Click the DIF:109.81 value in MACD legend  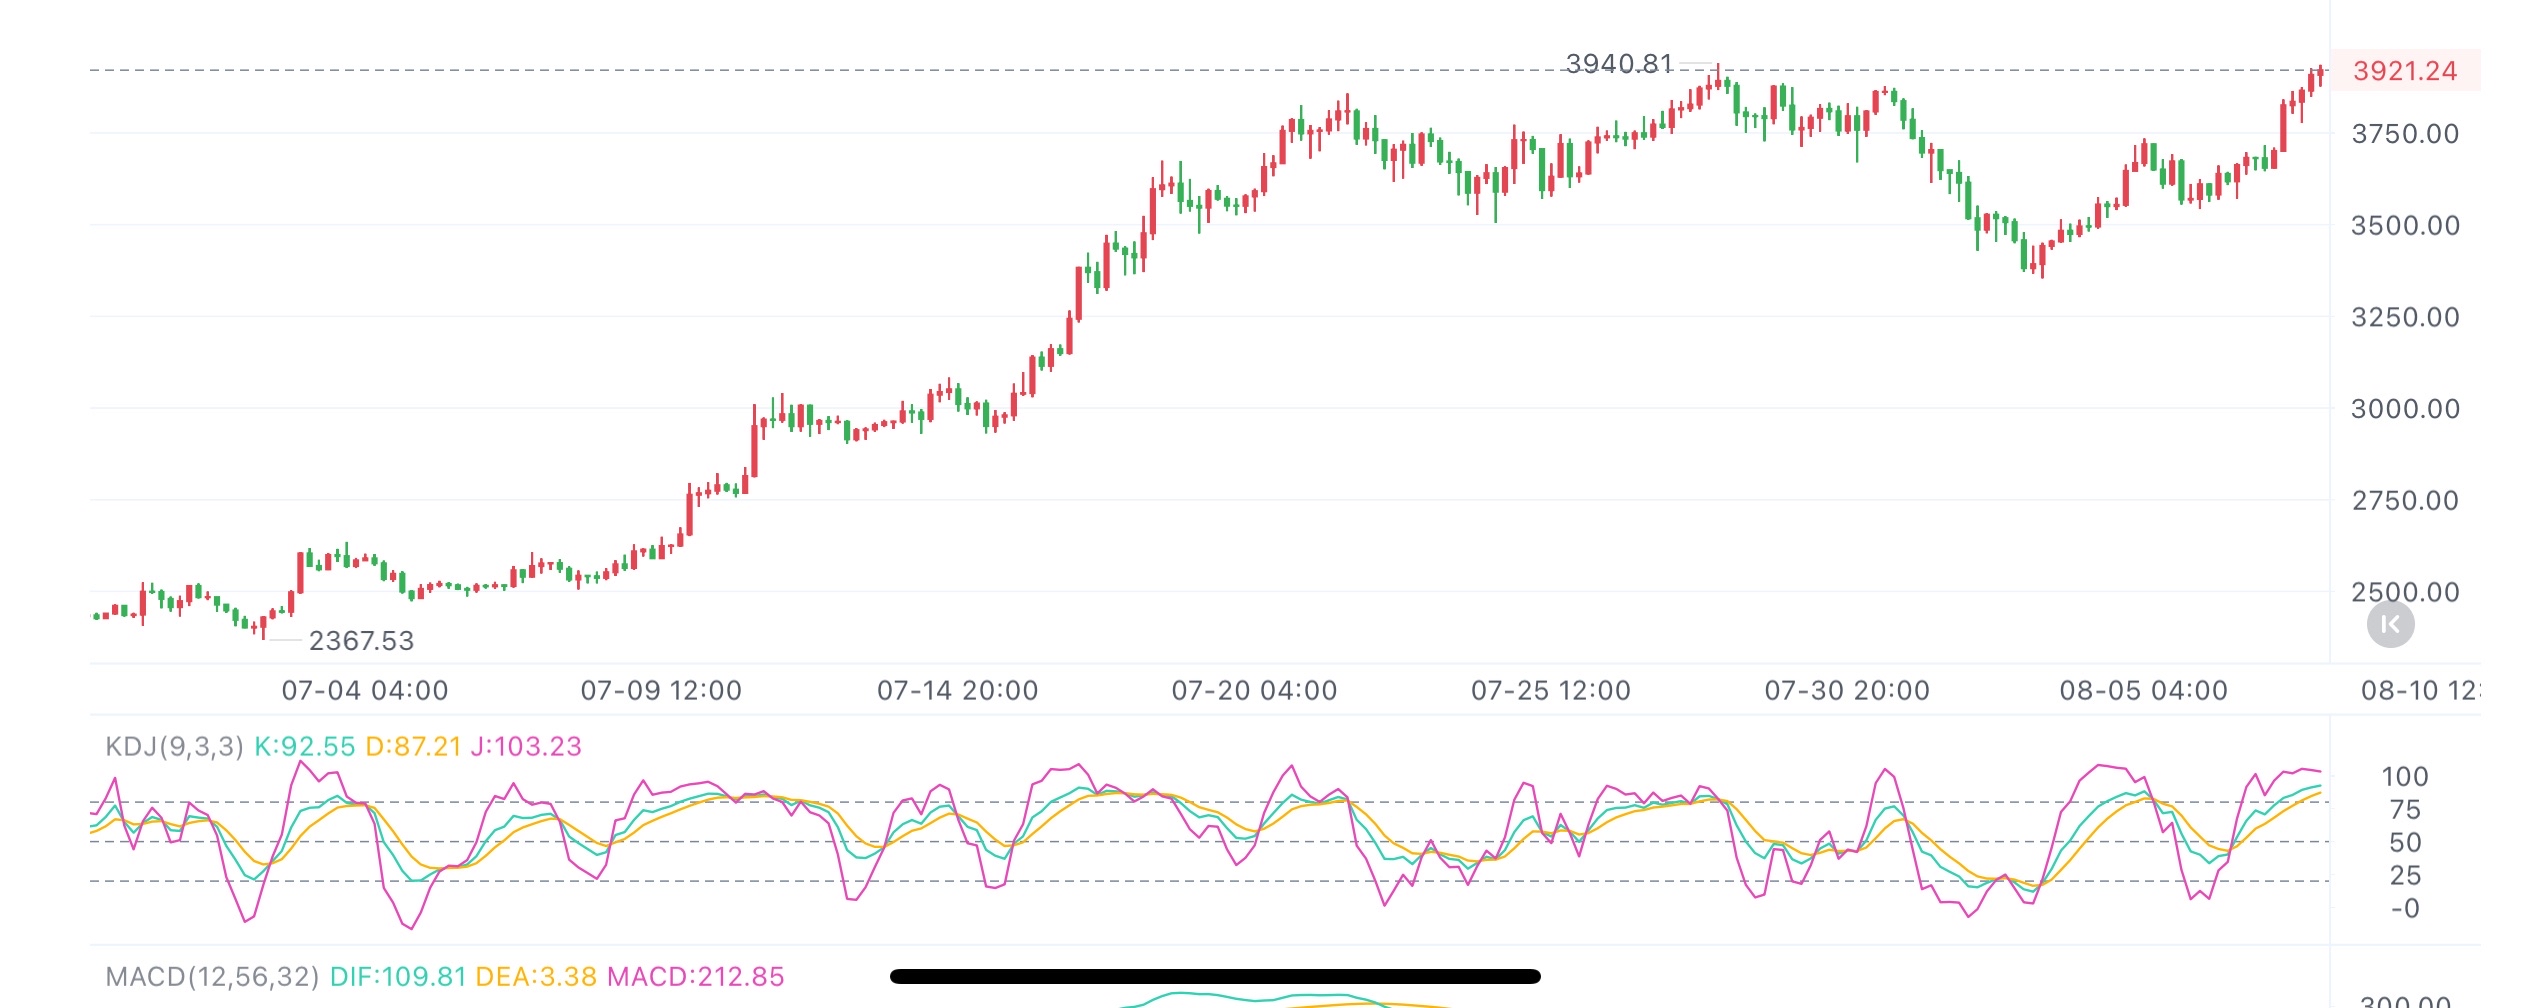pyautogui.click(x=398, y=977)
